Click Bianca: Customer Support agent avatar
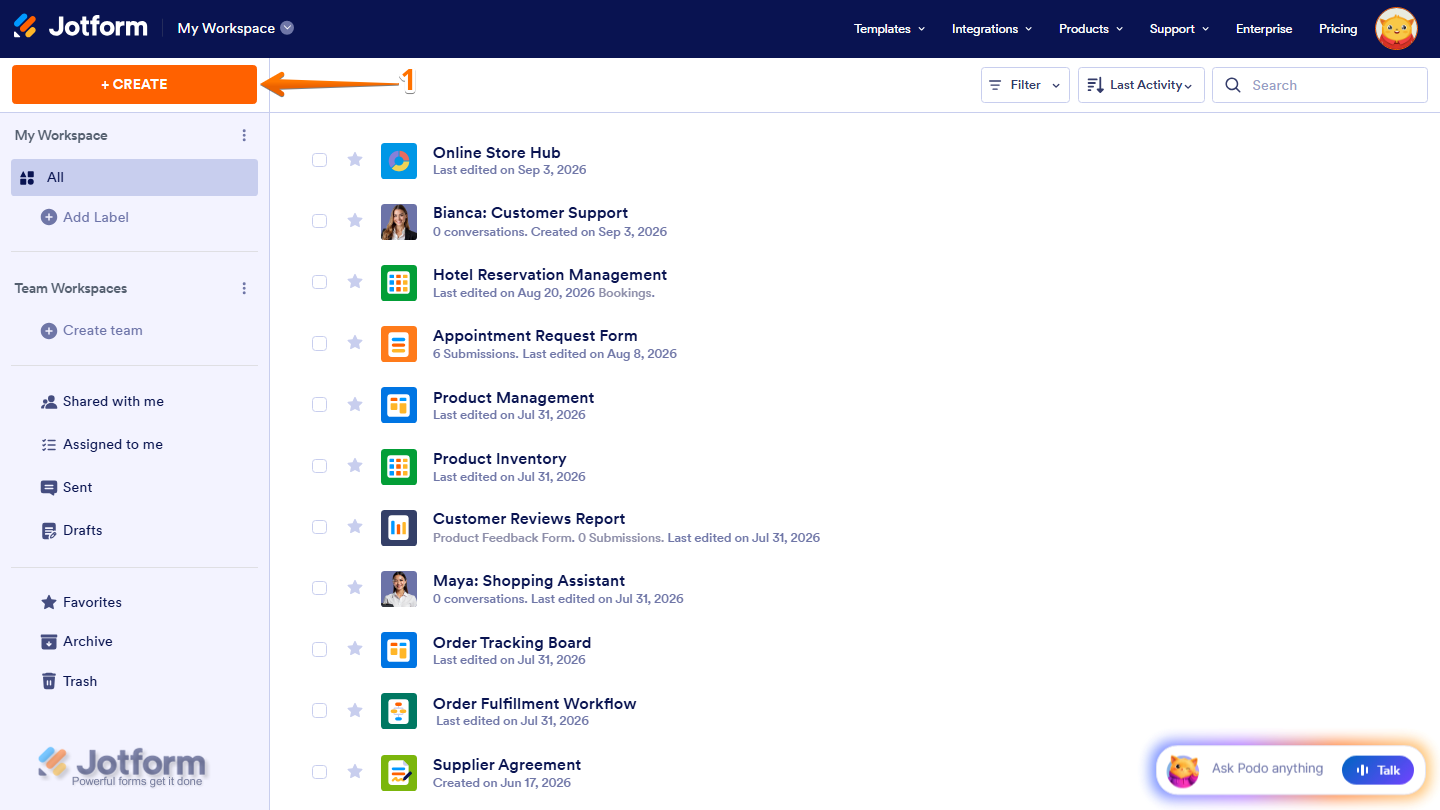 399,222
